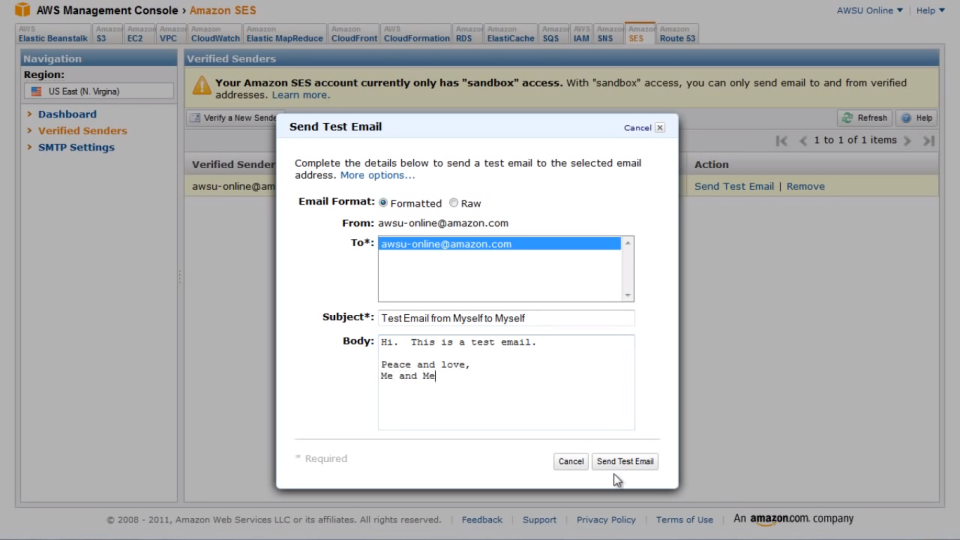
Task: Open Verified Senders navigation link
Action: tap(83, 130)
